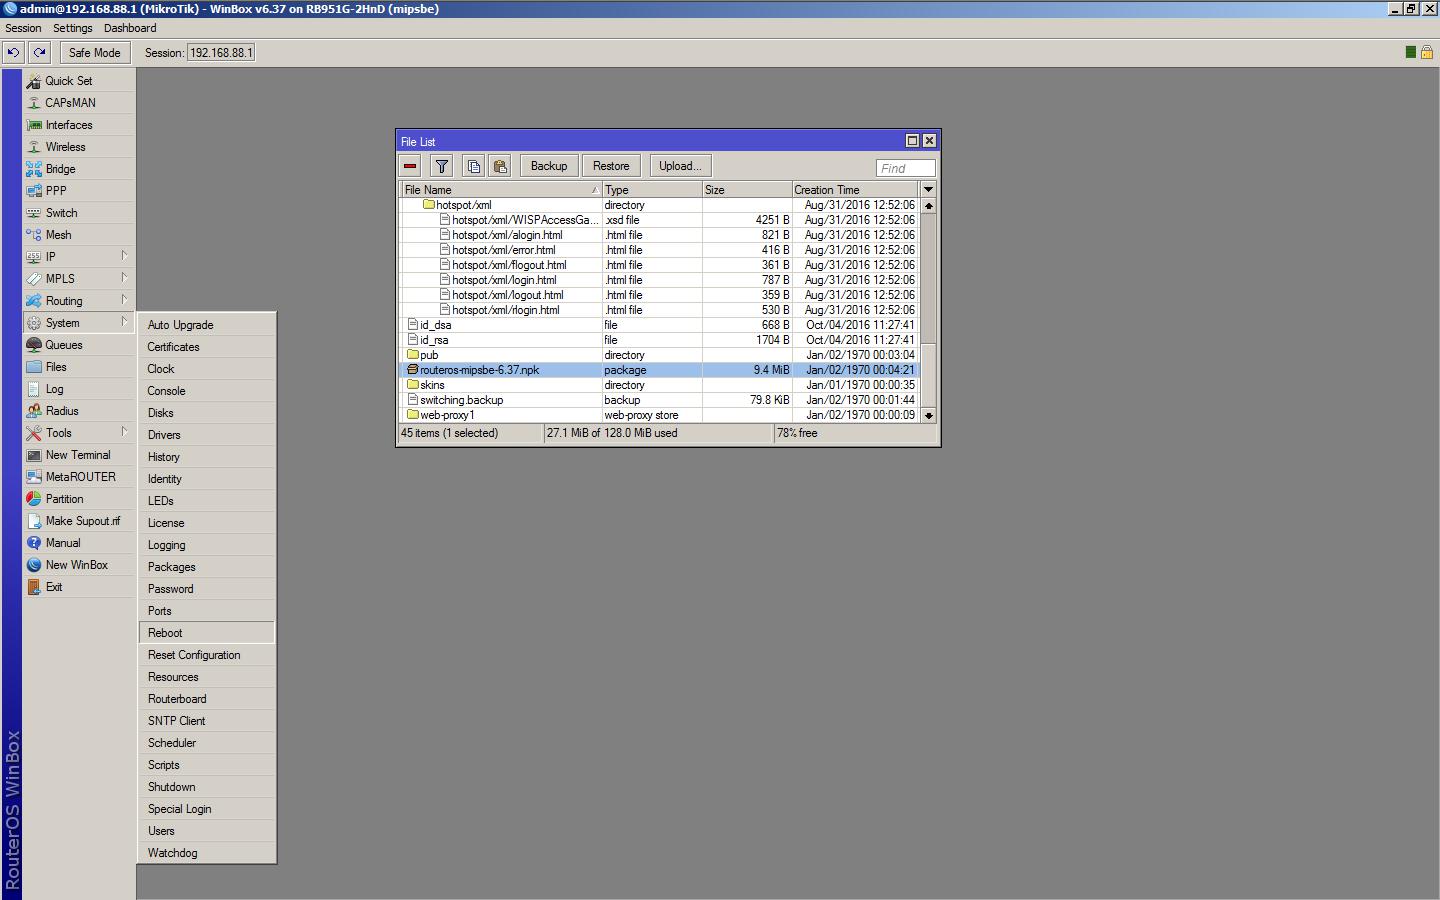Open the column selector dropdown in File List
Screen dimensions: 1440x900
click(x=928, y=189)
